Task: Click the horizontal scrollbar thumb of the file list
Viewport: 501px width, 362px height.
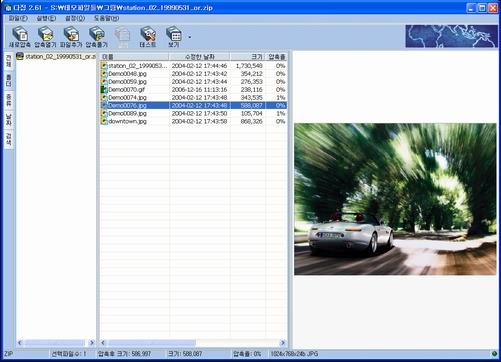Action: tap(152, 343)
